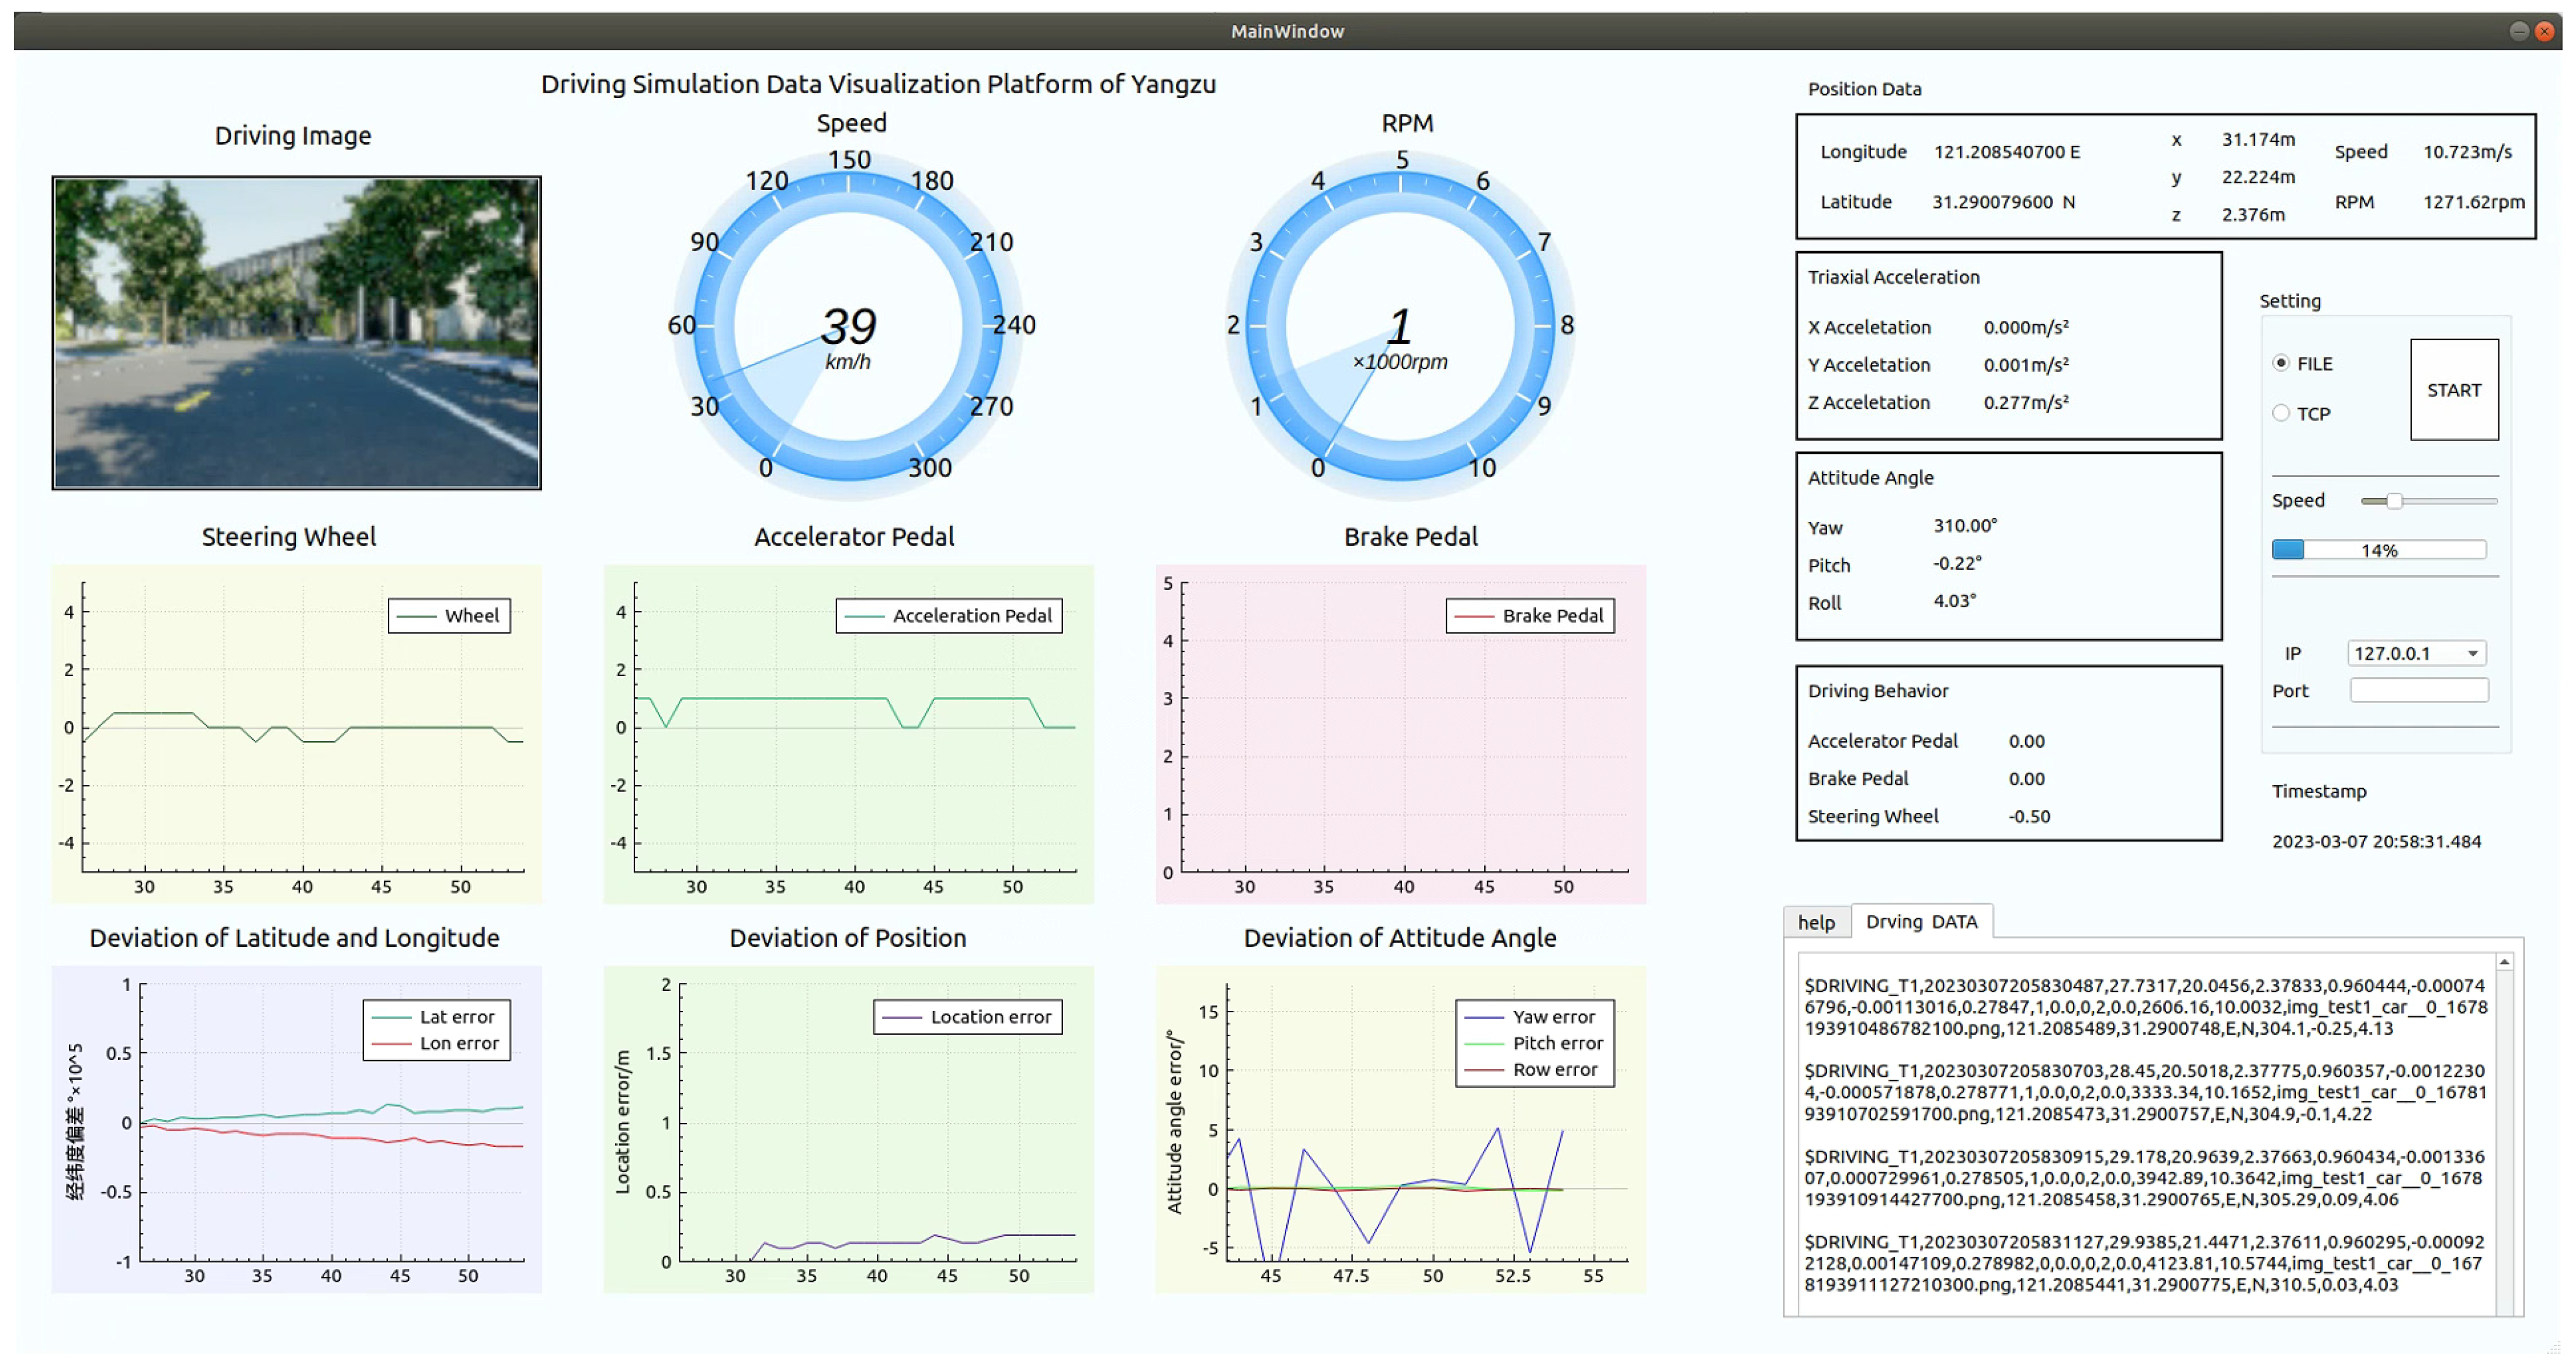Image resolution: width=2576 pixels, height=1367 pixels.
Task: Click the Driving Image thumbnail
Action: [296, 333]
